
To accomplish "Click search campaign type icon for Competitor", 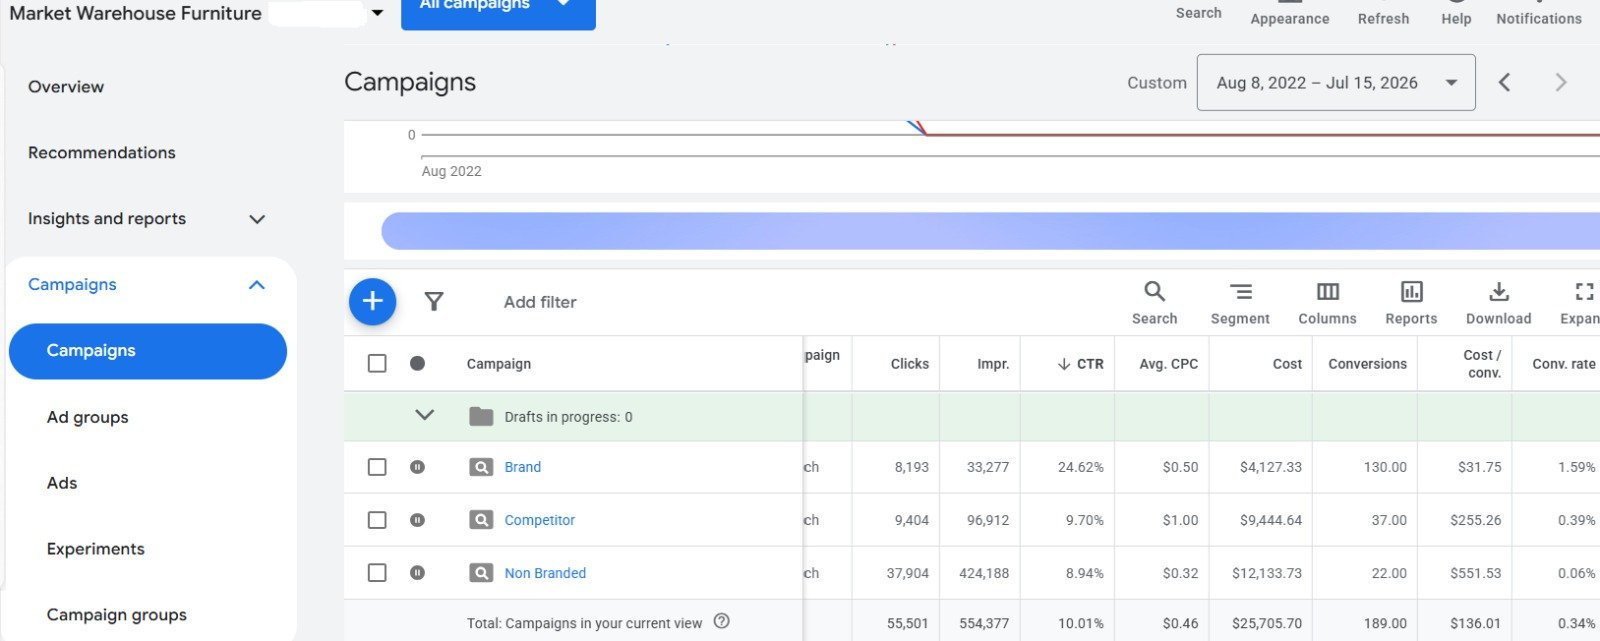I will (481, 520).
